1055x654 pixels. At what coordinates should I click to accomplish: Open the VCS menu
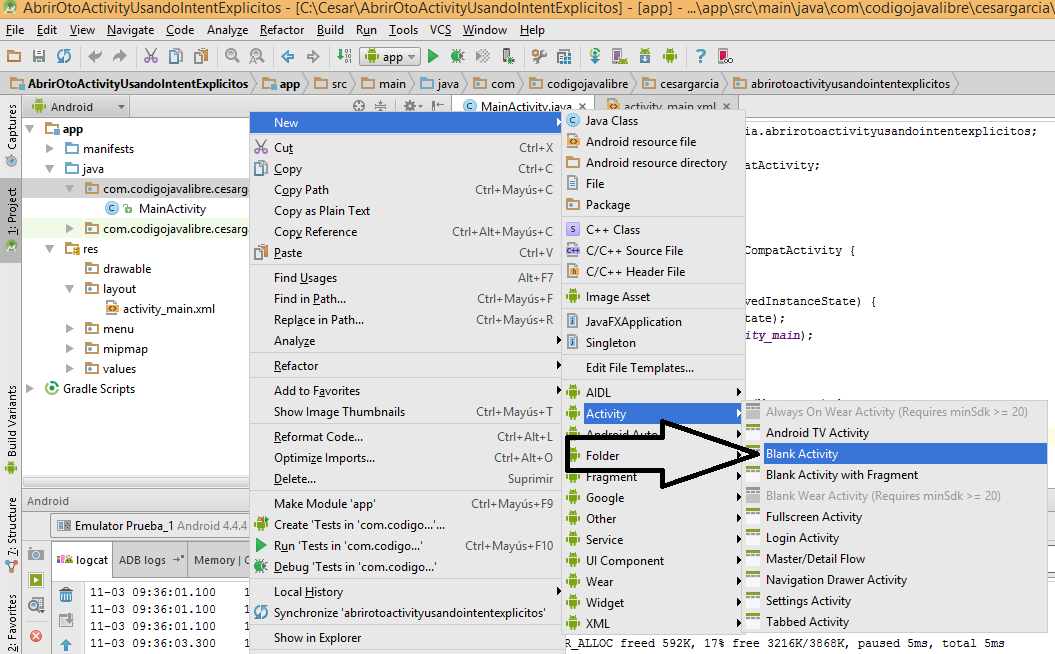pos(441,30)
